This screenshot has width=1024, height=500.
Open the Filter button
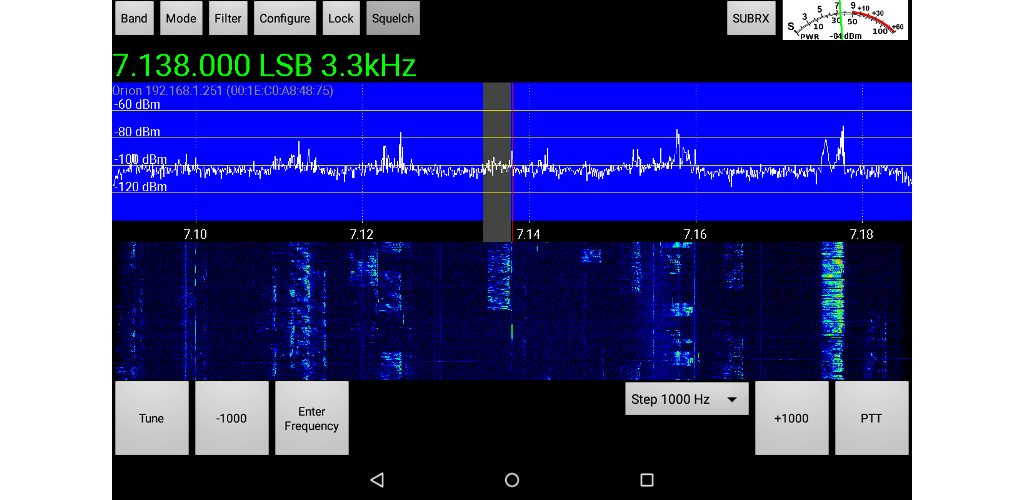coord(228,18)
